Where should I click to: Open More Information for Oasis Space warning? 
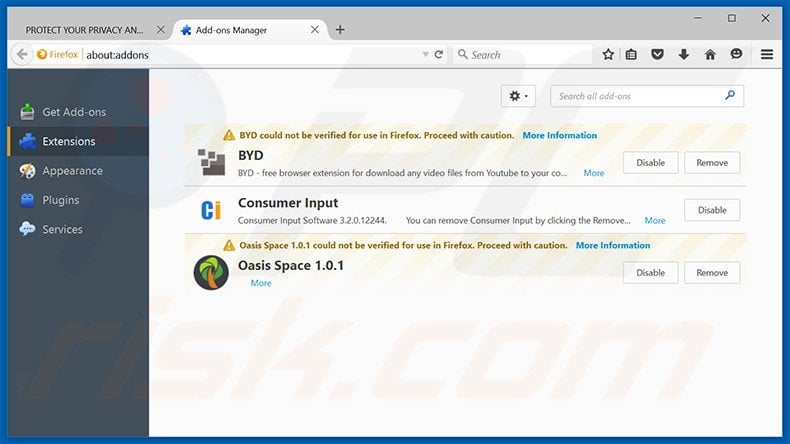pyautogui.click(x=613, y=245)
